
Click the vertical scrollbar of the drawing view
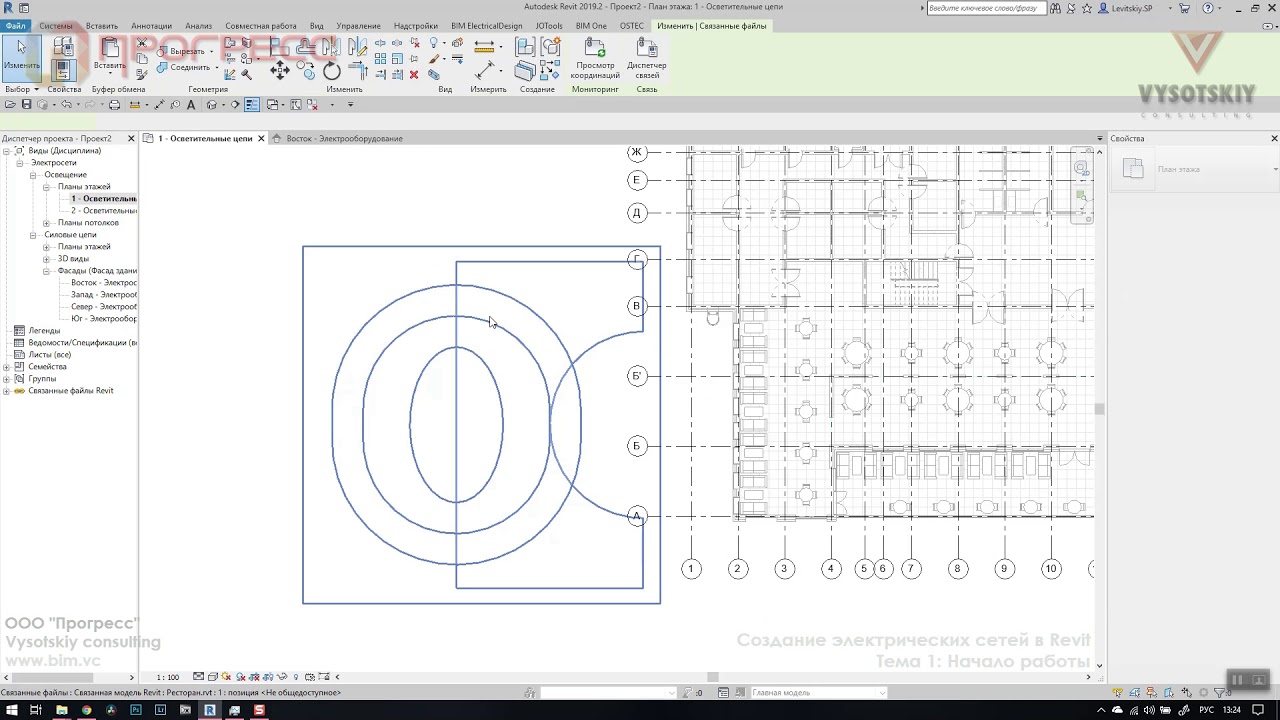point(1100,408)
